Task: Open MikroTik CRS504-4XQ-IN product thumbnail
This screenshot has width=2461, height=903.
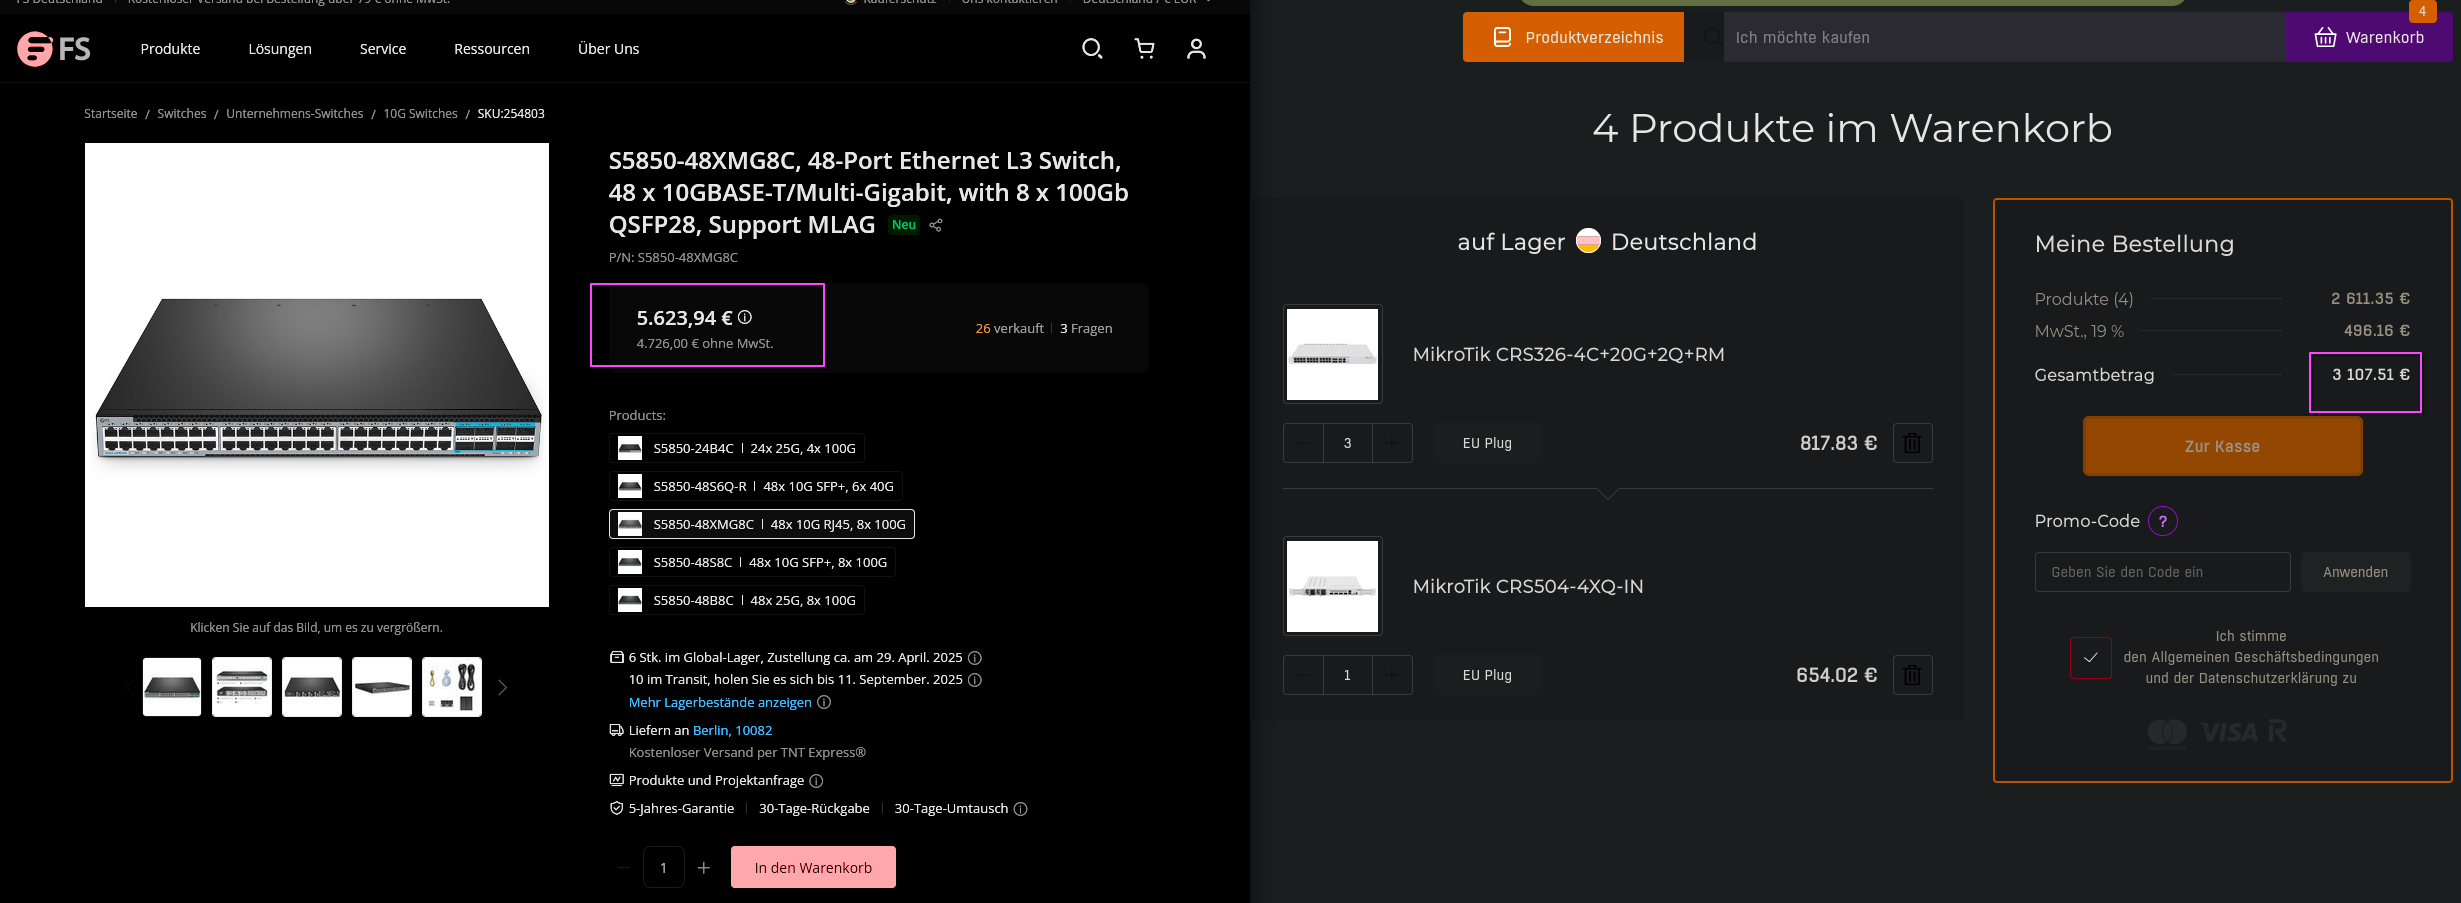Action: (x=1332, y=586)
